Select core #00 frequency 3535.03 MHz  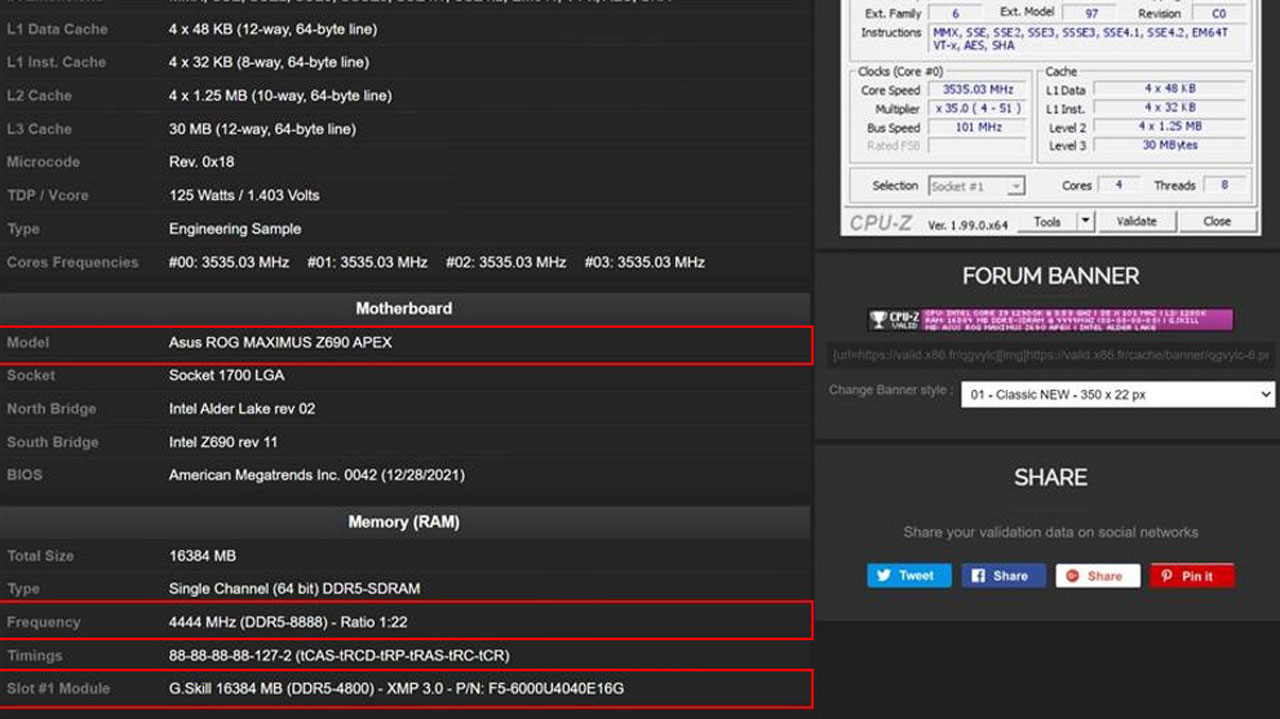click(x=229, y=262)
